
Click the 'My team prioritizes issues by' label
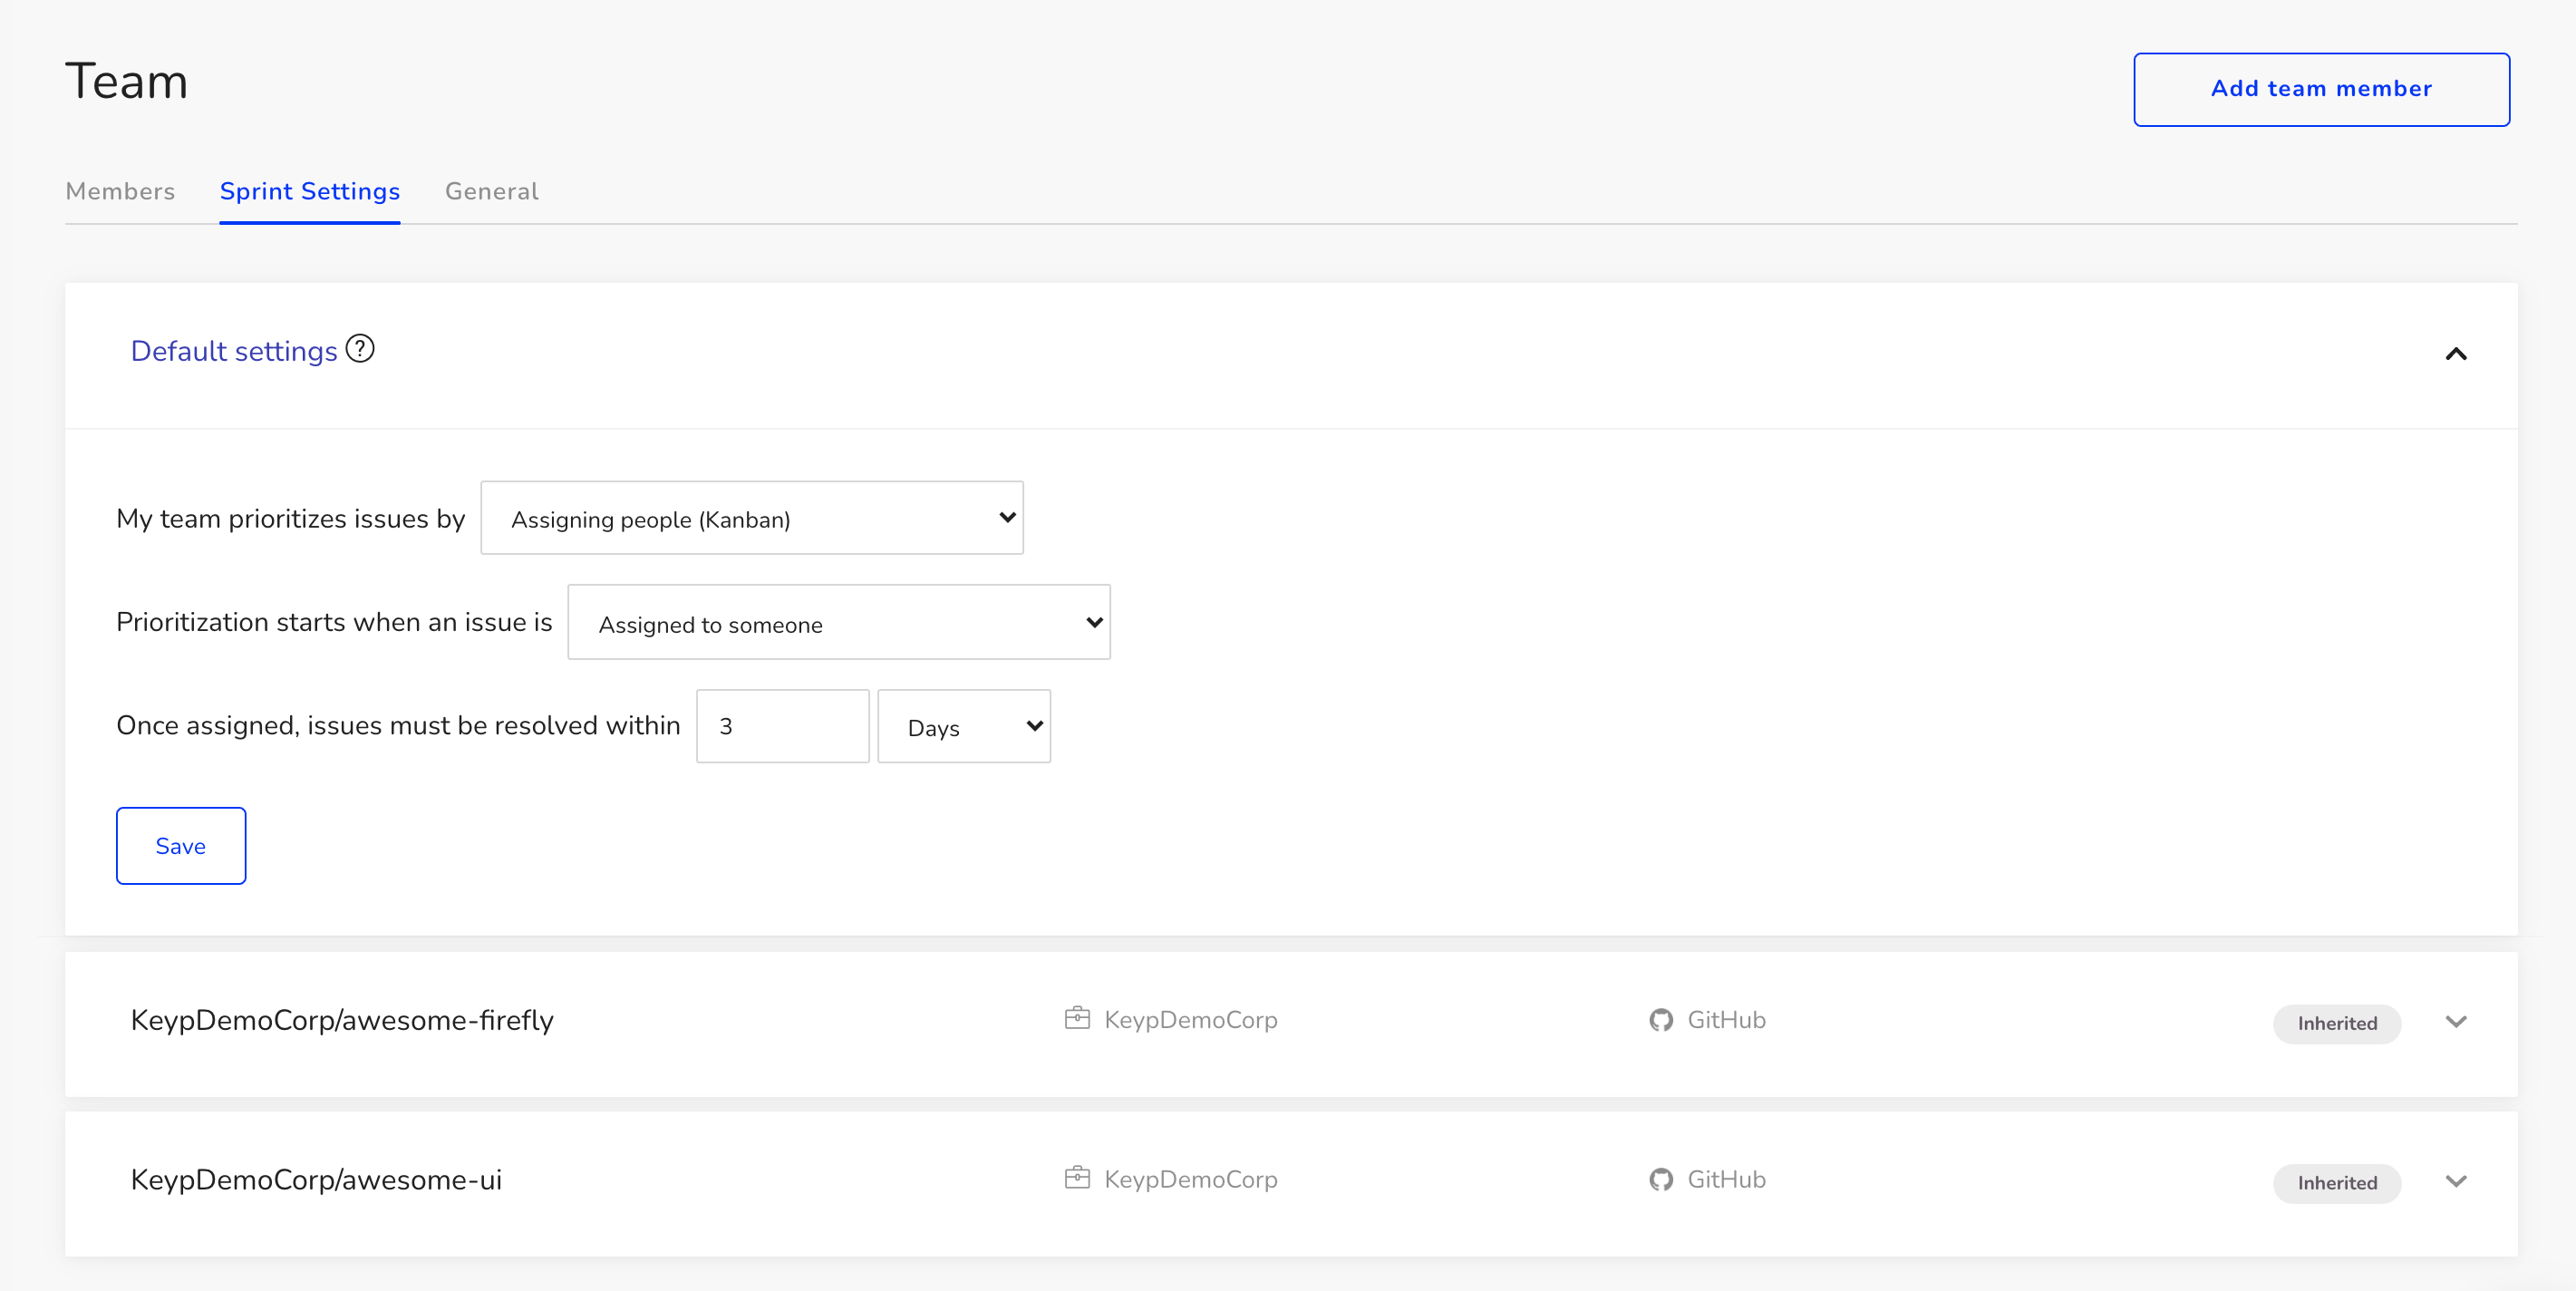(291, 518)
